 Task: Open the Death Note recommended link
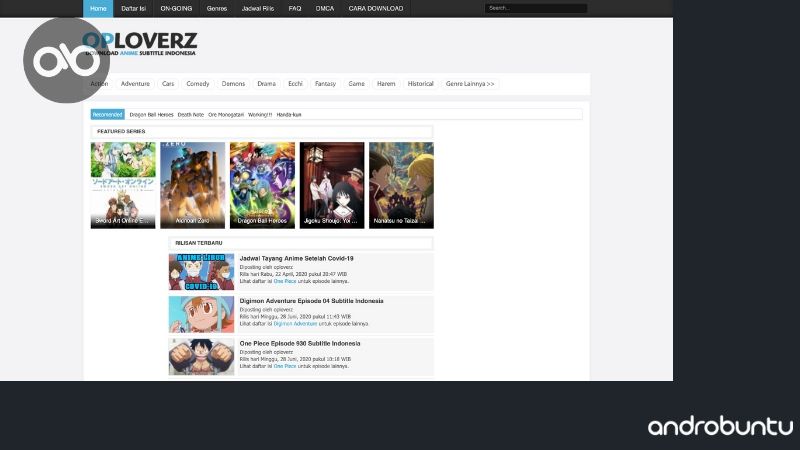(191, 115)
